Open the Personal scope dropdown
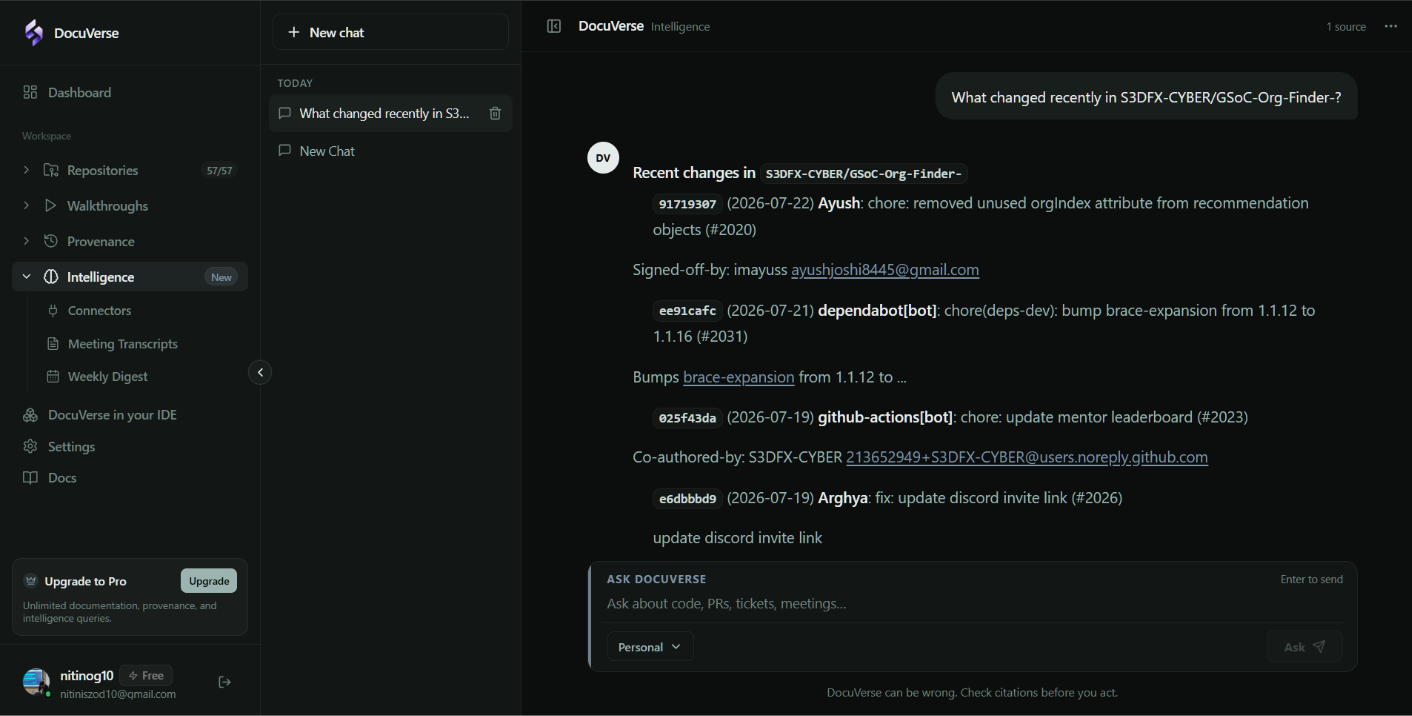1412x716 pixels. click(x=650, y=647)
